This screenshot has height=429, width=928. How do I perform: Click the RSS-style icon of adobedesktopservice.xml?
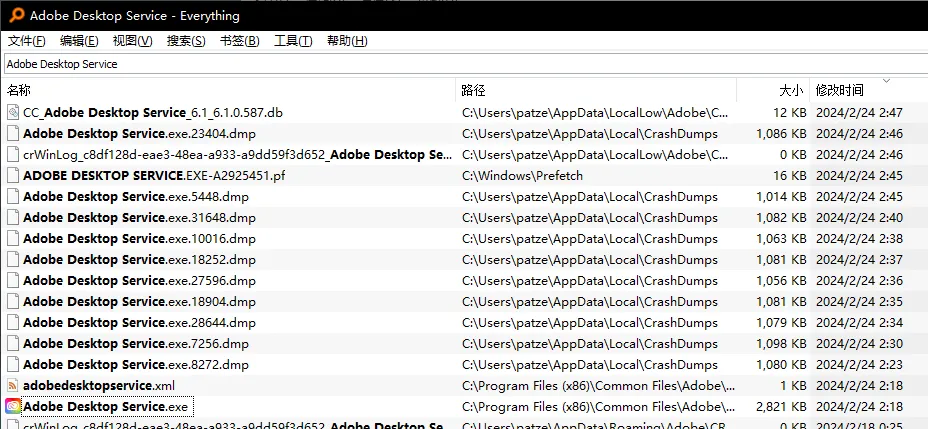click(x=13, y=386)
